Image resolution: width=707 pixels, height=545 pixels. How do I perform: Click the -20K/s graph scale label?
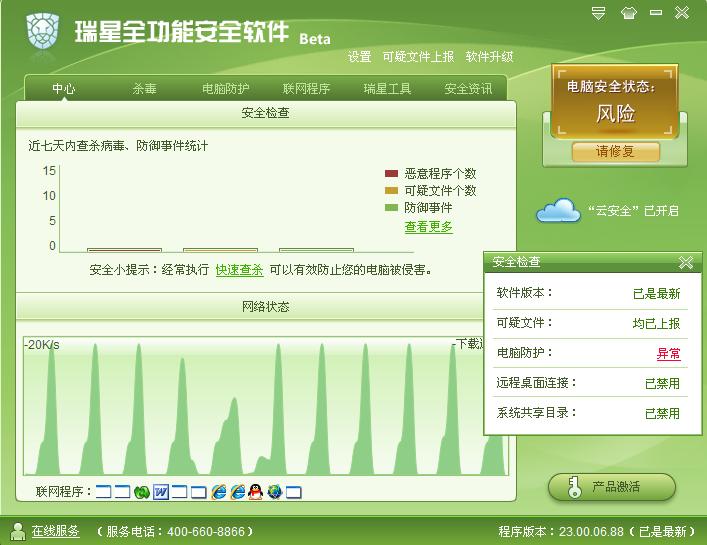(x=41, y=345)
